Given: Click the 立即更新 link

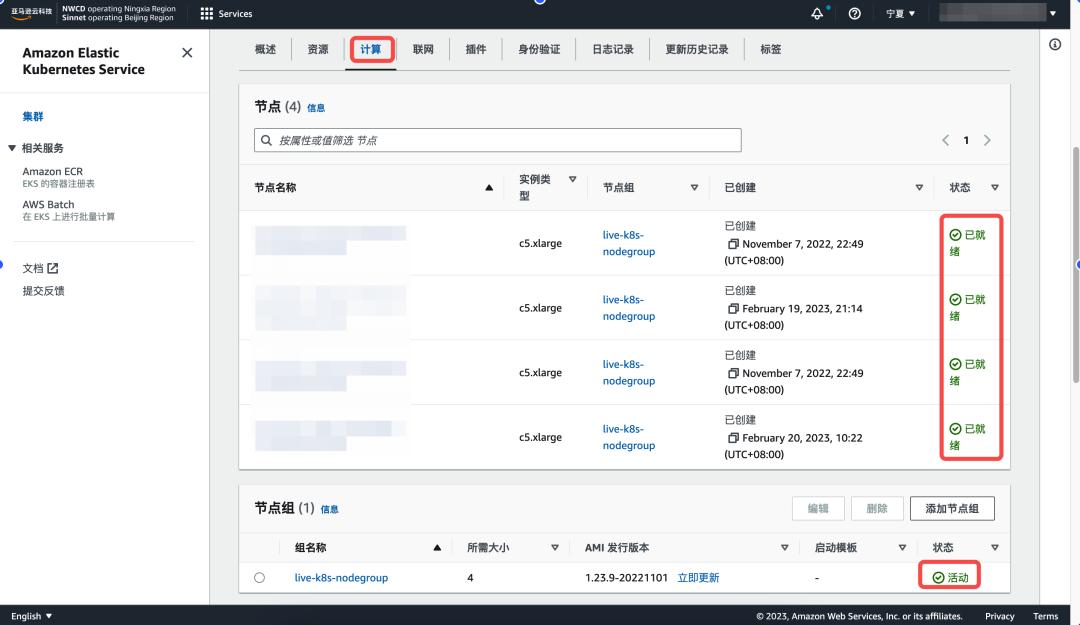Looking at the screenshot, I should (x=698, y=577).
